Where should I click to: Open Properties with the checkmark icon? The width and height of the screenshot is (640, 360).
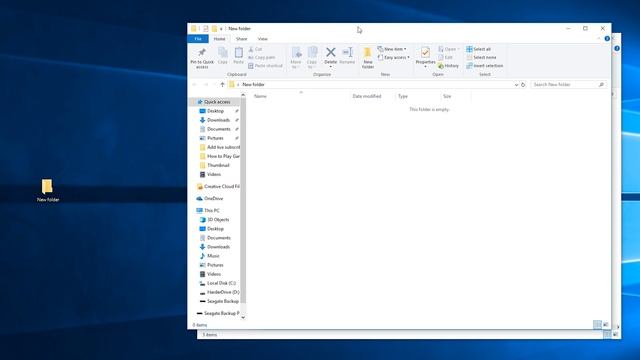425,52
